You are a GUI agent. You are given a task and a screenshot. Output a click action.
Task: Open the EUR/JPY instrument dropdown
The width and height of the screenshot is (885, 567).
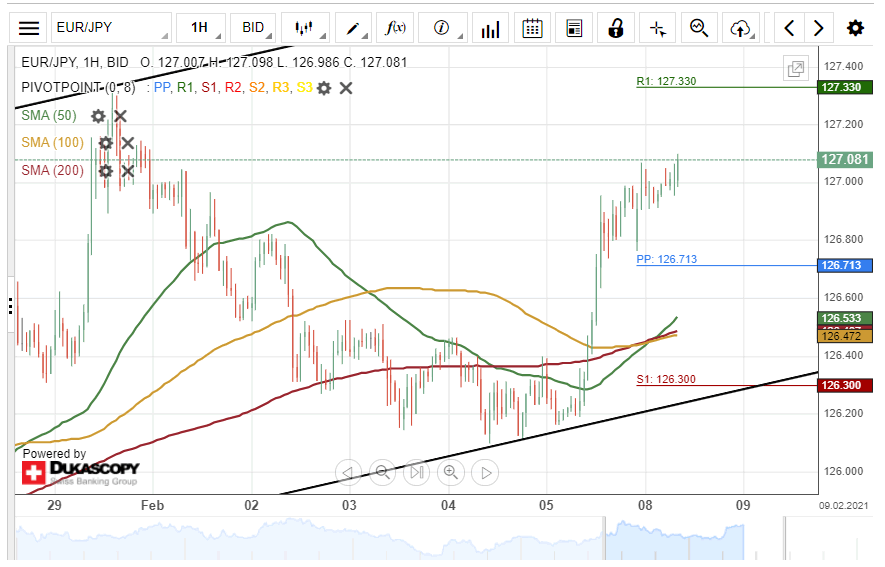108,28
